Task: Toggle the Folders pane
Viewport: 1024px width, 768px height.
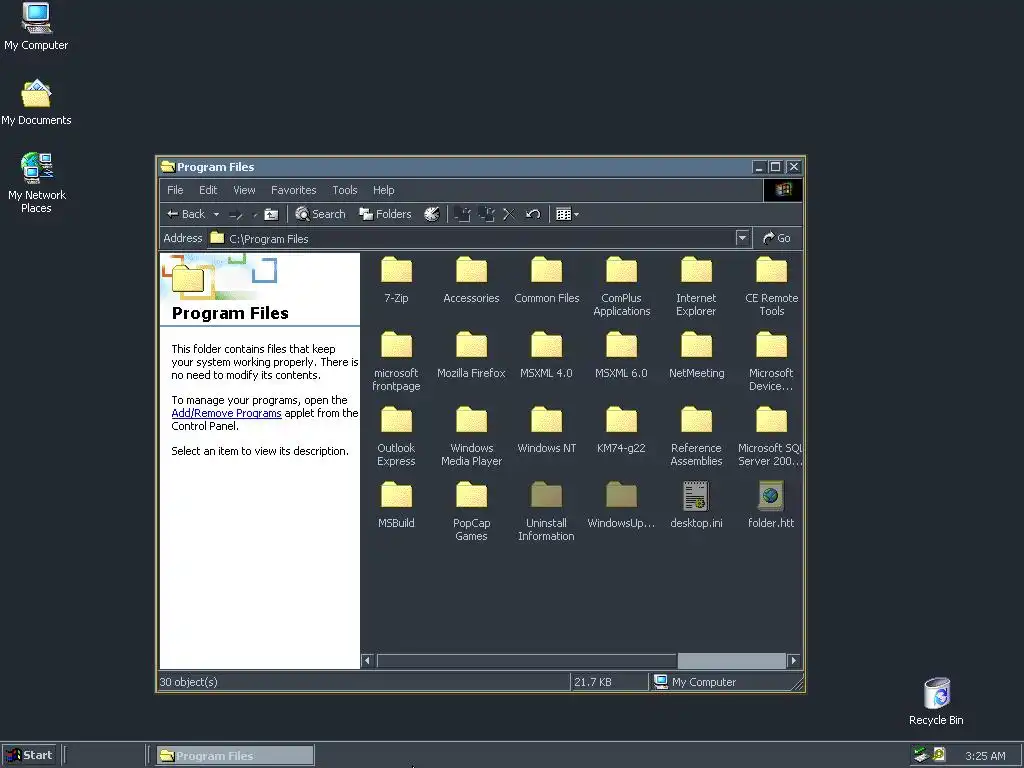Action: 385,214
